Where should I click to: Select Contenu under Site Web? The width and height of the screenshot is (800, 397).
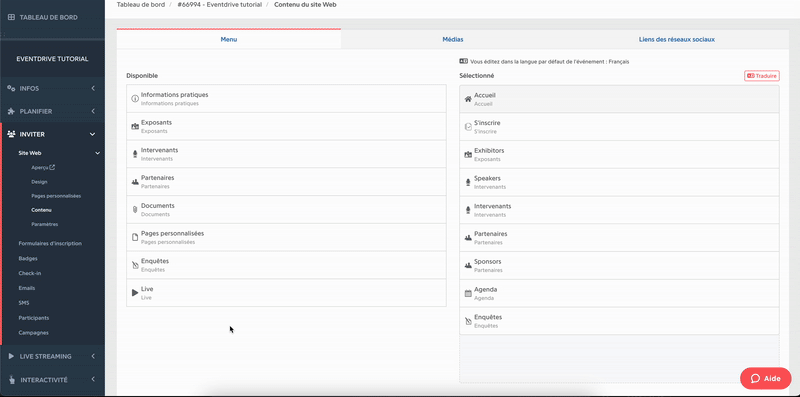pyautogui.click(x=41, y=210)
